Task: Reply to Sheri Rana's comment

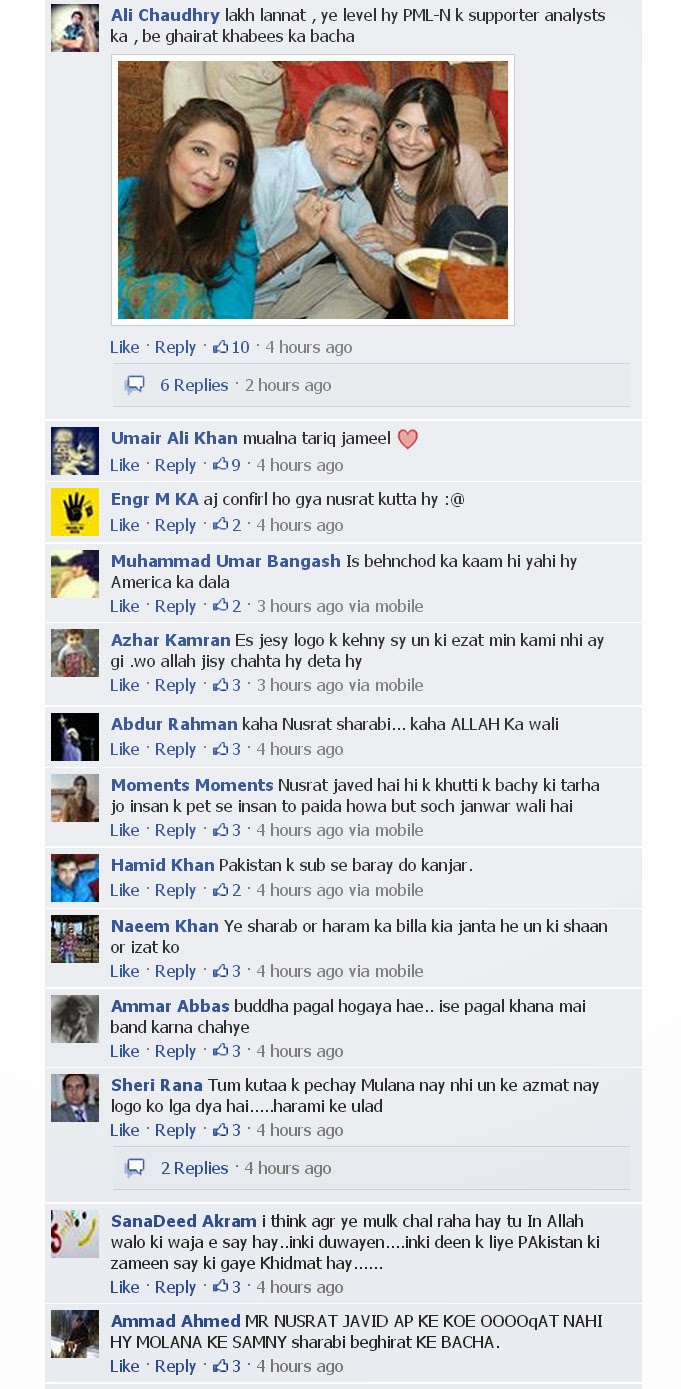Action: (175, 1130)
